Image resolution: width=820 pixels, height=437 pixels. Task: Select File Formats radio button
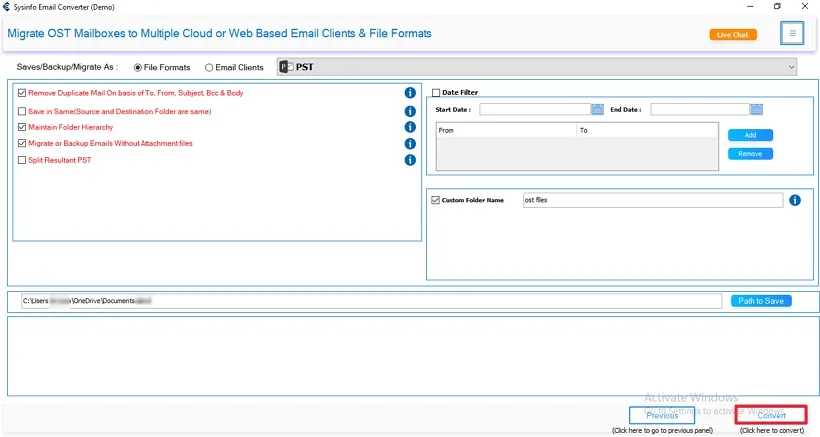tap(138, 67)
